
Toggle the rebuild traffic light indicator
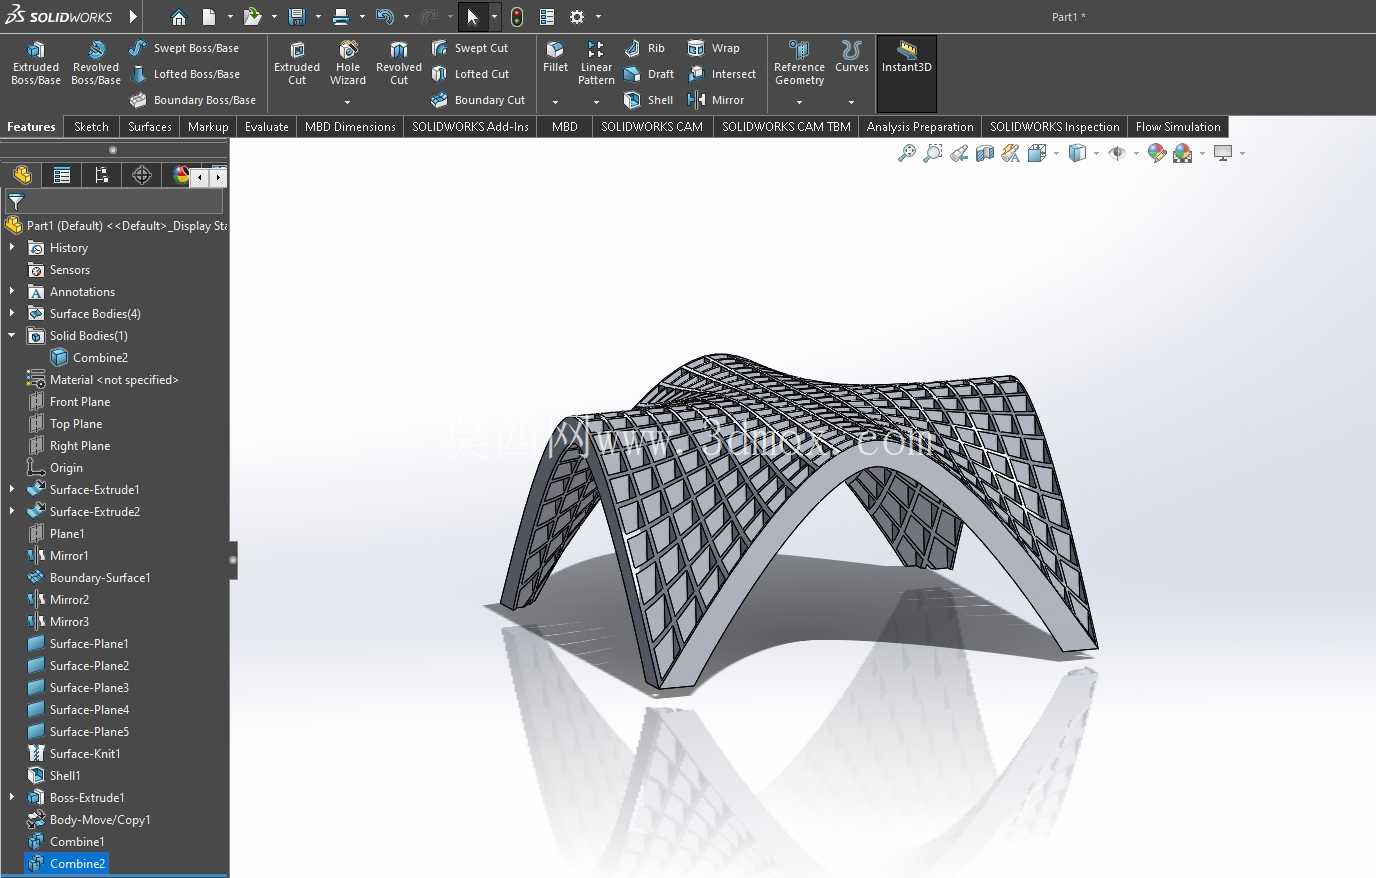pos(517,17)
